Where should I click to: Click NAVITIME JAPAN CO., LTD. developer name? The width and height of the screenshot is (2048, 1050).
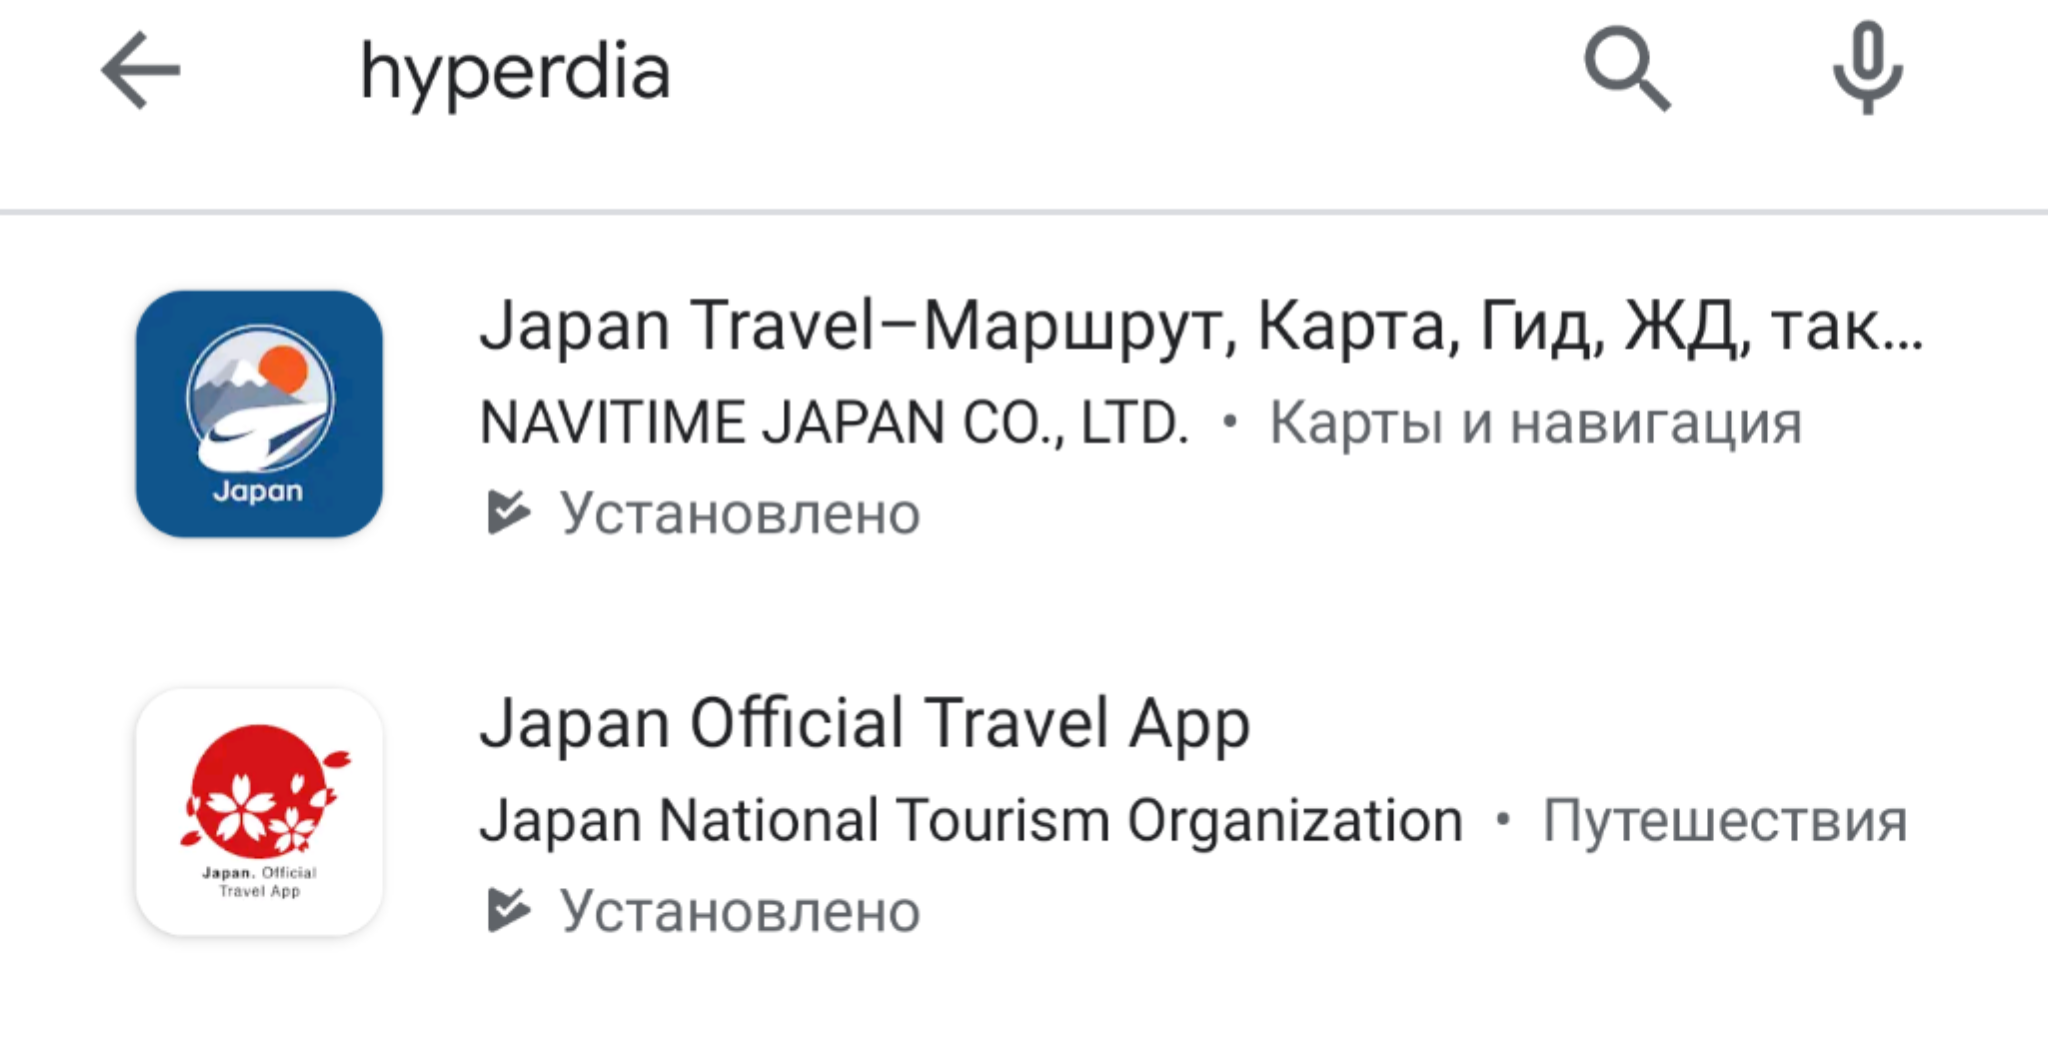pyautogui.click(x=834, y=422)
